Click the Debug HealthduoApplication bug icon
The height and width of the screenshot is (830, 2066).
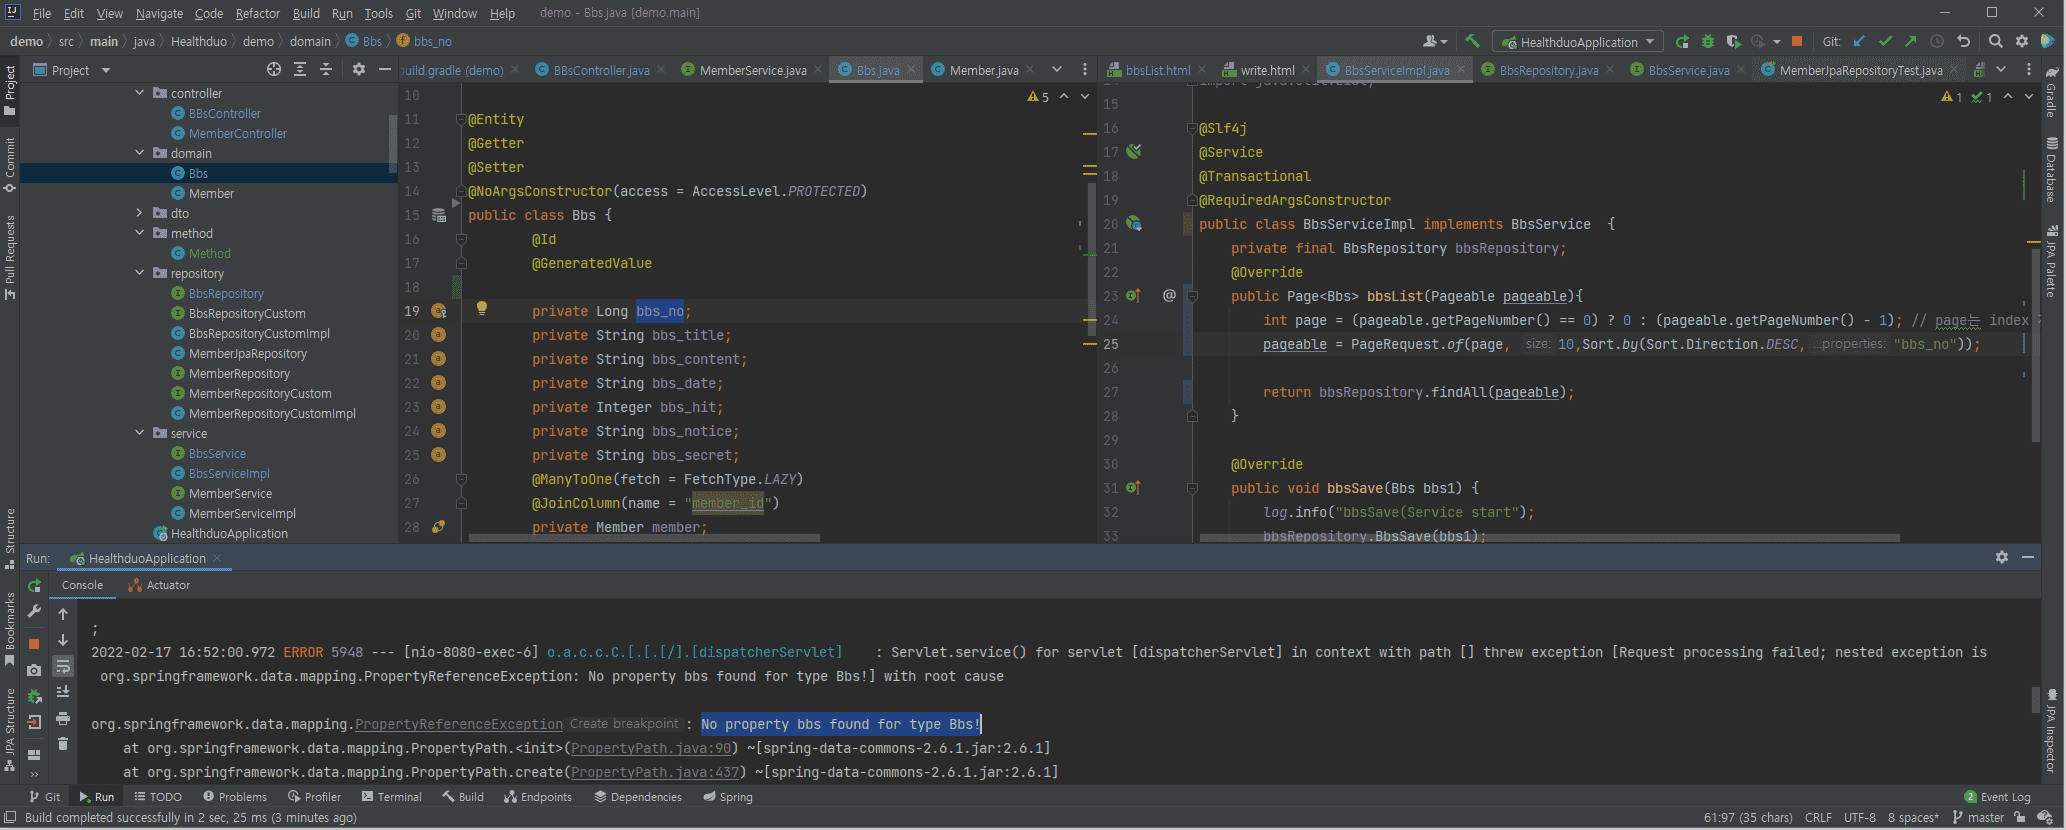[x=1708, y=42]
